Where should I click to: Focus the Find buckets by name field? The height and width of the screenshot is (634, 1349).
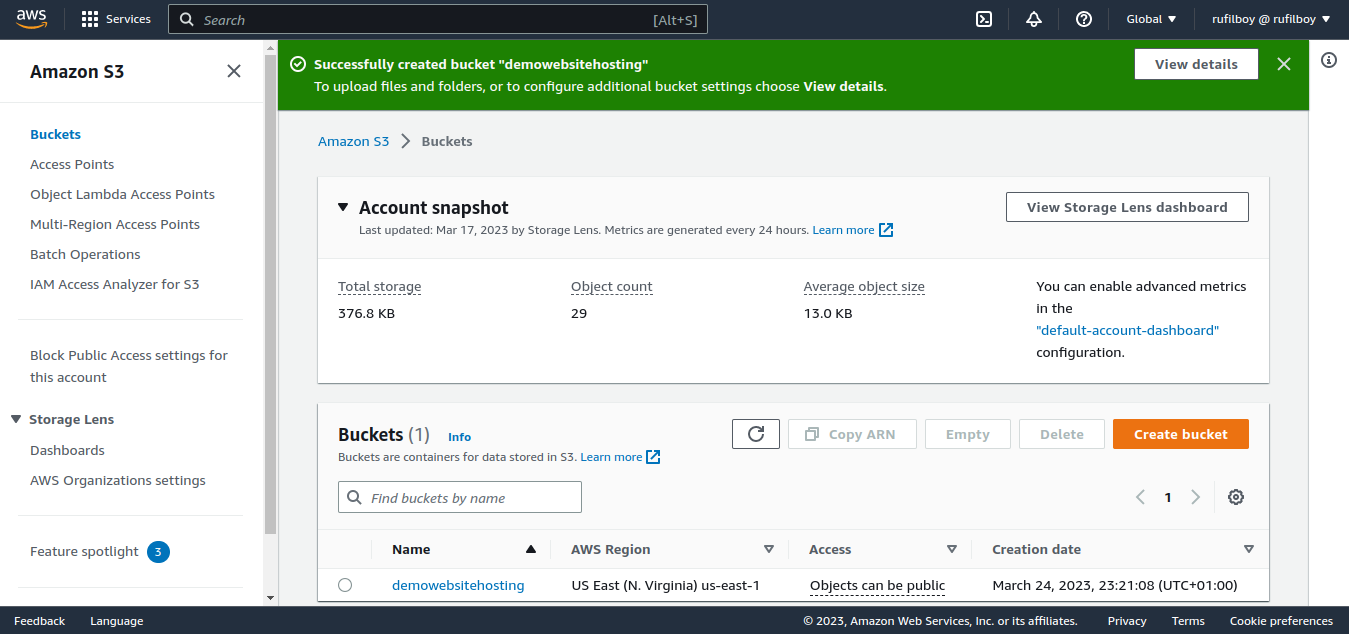click(460, 497)
